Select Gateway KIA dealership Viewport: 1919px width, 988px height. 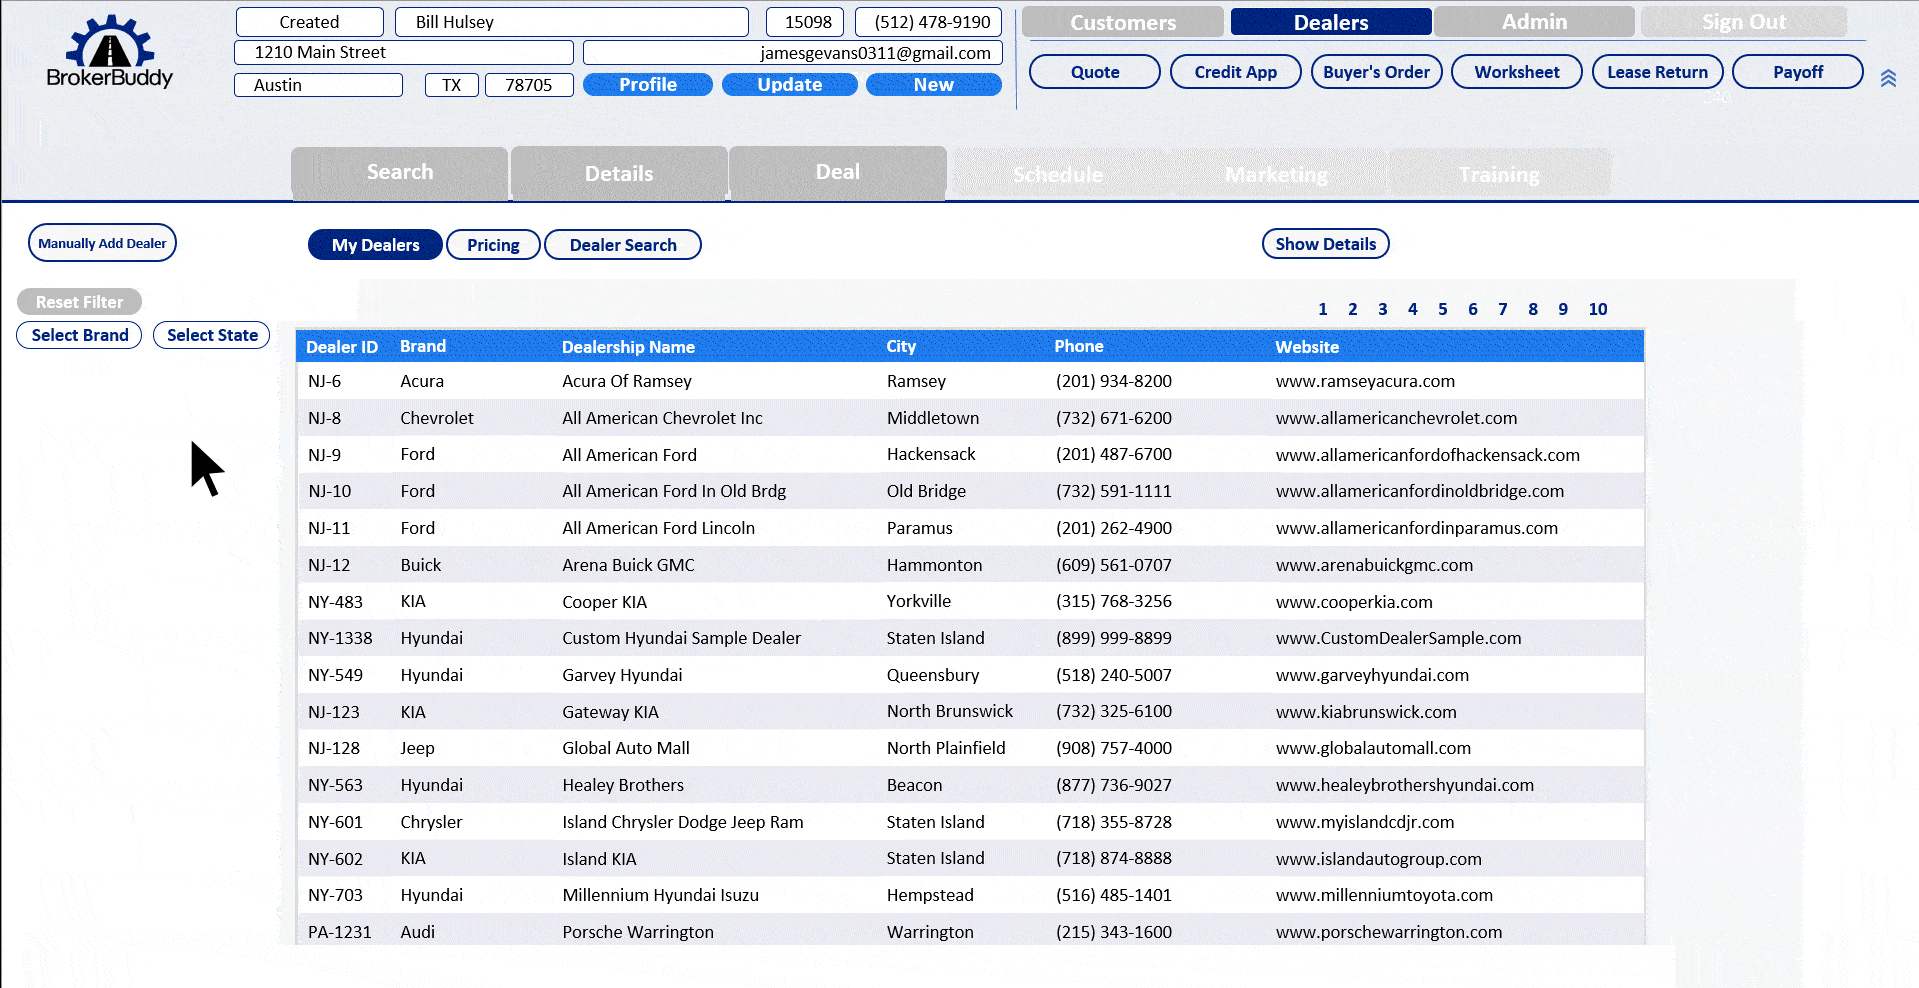(x=610, y=712)
